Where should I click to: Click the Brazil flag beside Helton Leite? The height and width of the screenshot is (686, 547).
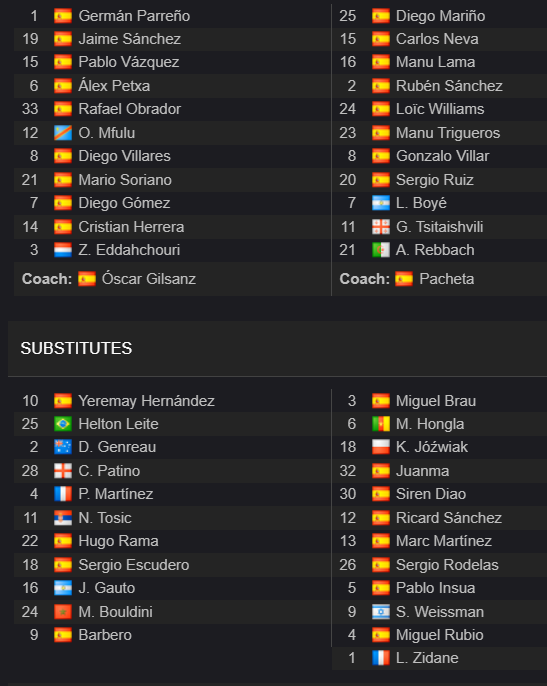click(x=63, y=424)
